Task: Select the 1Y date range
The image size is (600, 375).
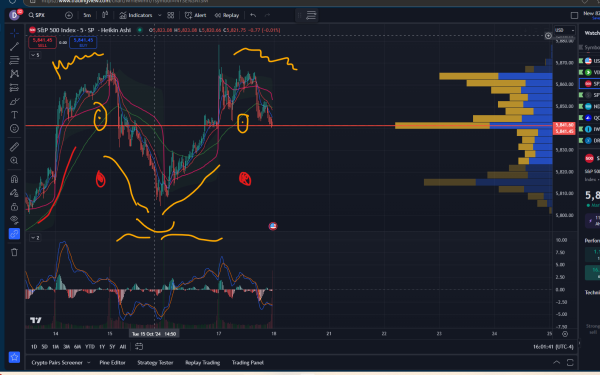Action: pyautogui.click(x=102, y=347)
